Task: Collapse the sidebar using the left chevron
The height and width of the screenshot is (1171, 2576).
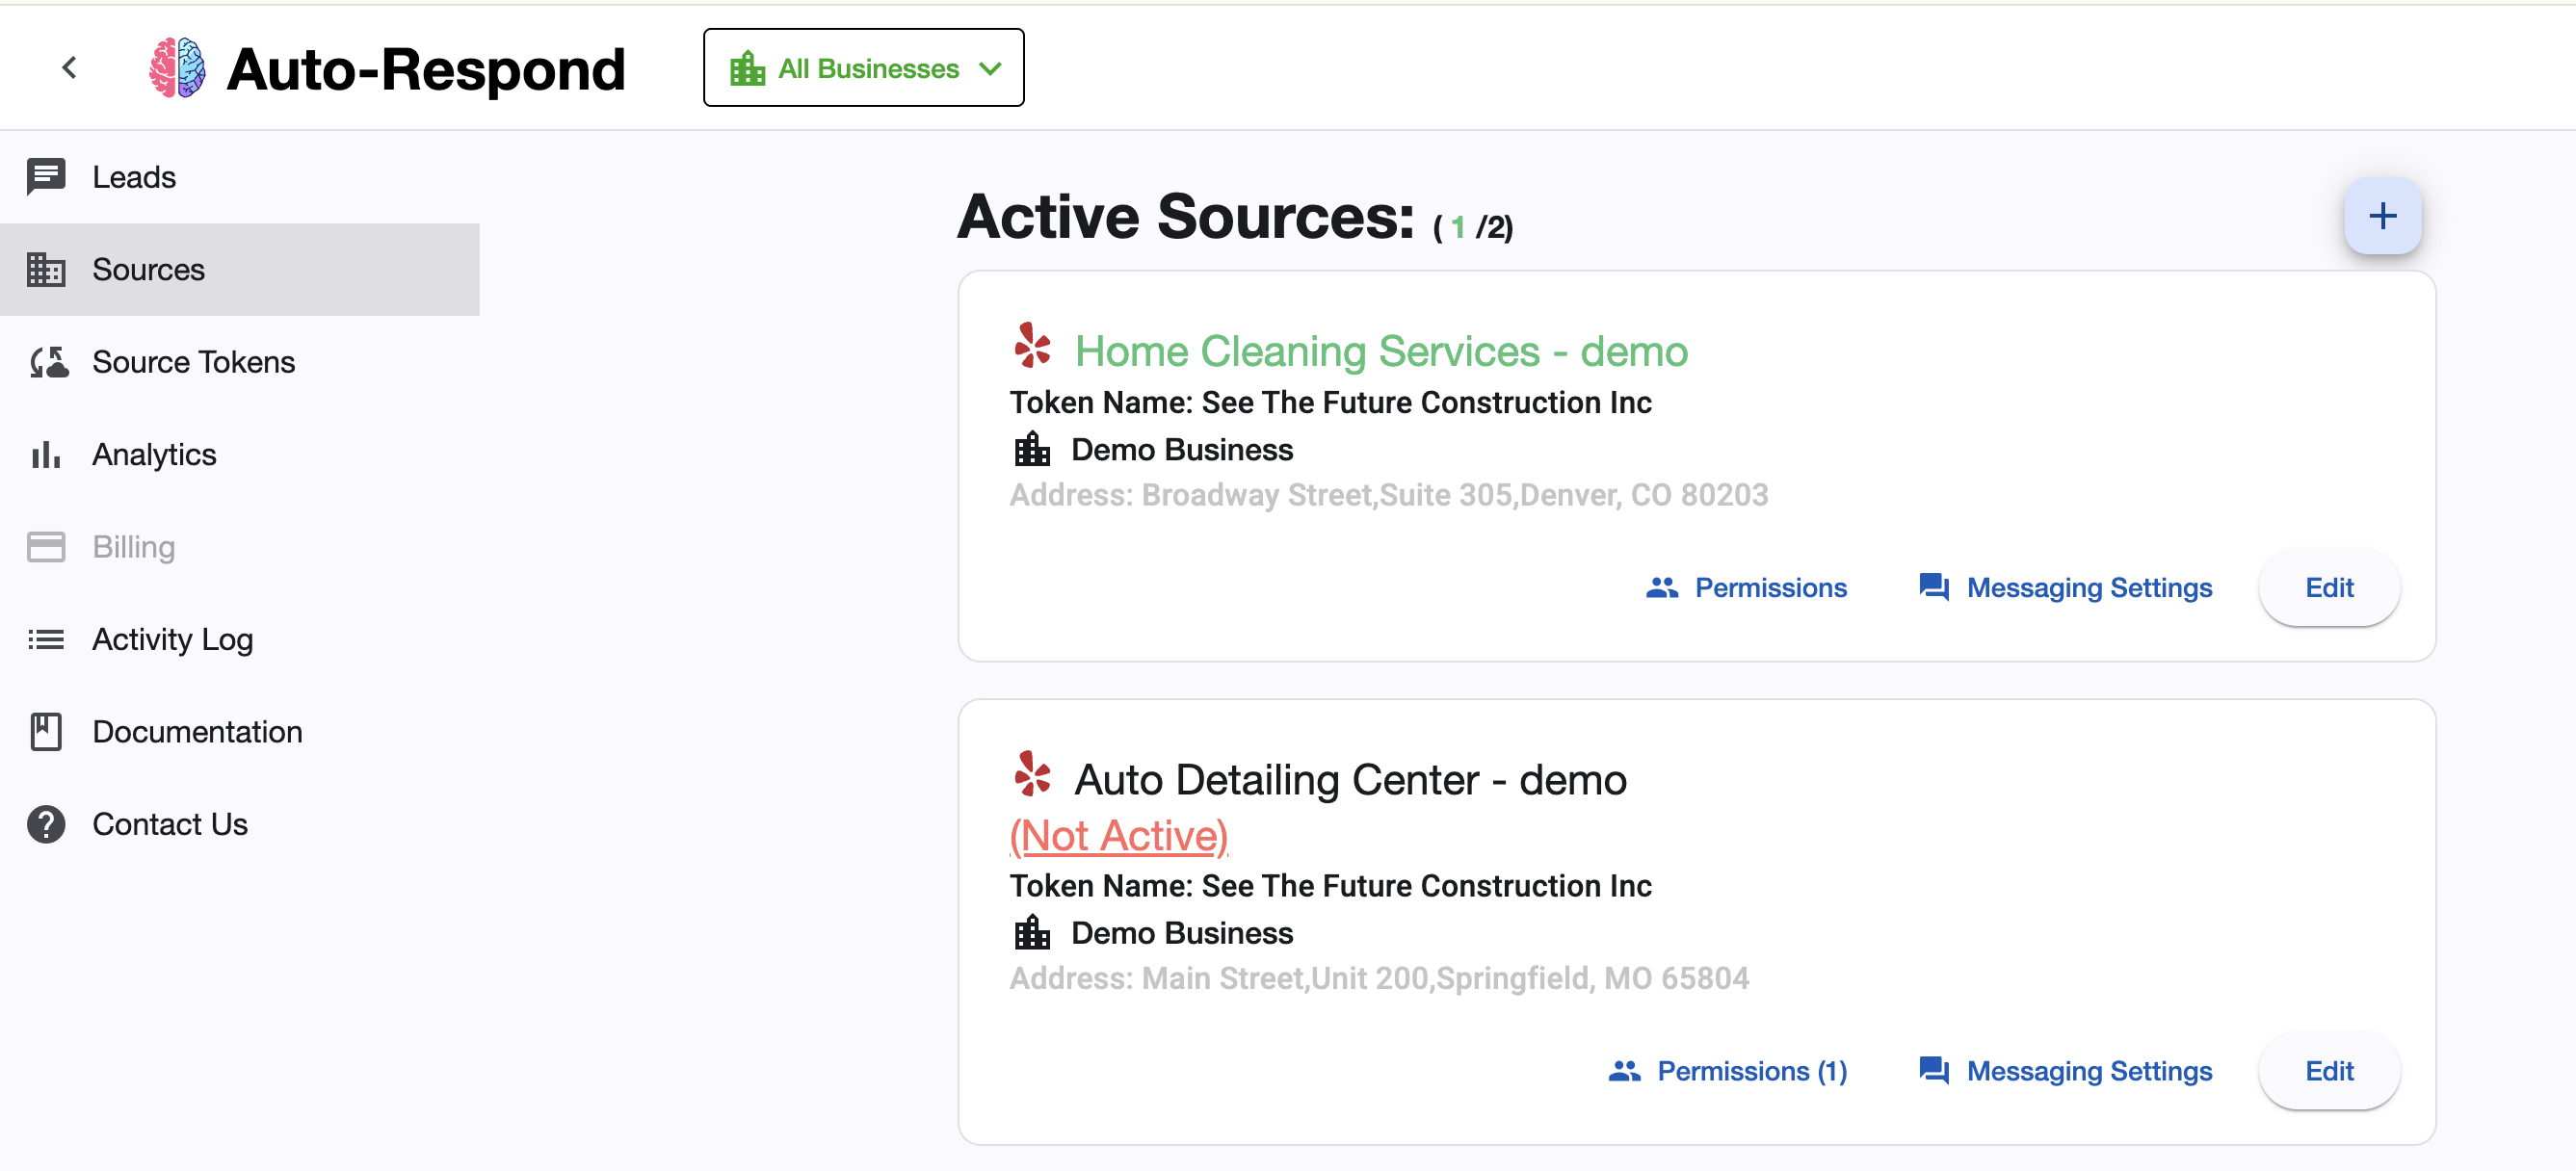Action: [69, 67]
